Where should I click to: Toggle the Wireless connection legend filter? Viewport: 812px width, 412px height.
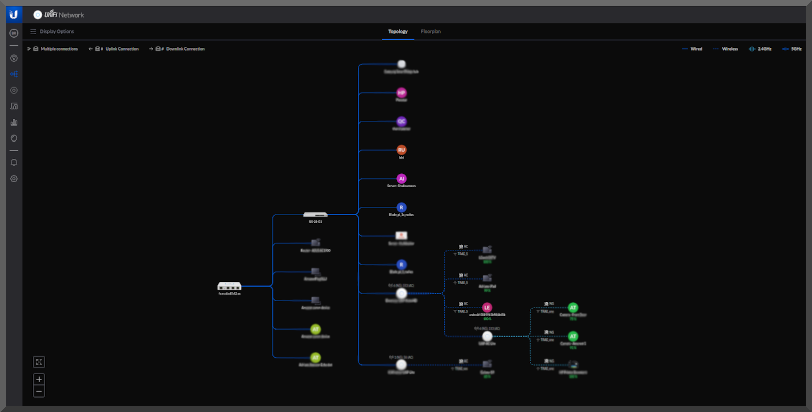pyautogui.click(x=727, y=48)
